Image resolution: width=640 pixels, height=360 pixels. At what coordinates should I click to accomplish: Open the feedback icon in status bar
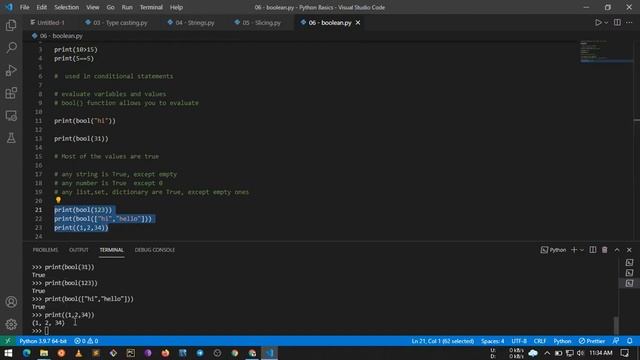[616, 341]
